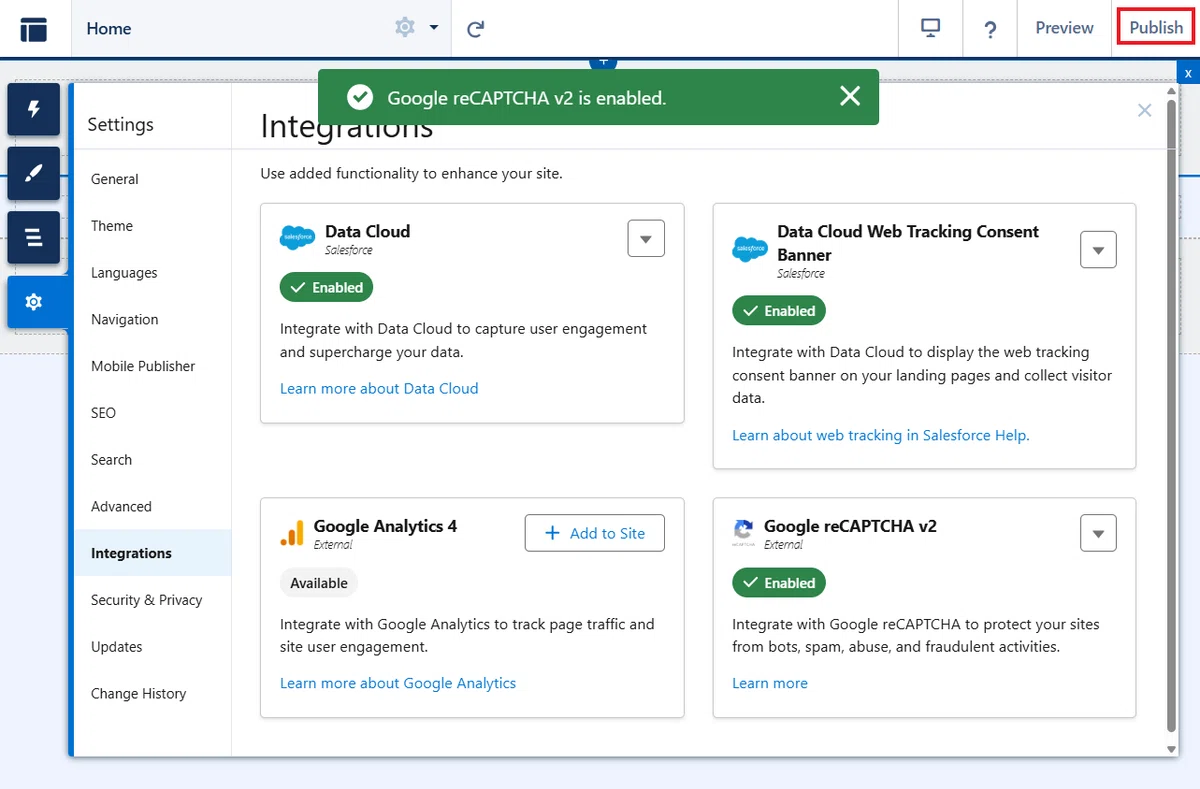The width and height of the screenshot is (1200, 789).
Task: Open the Components lightning bolt panel
Action: coord(34,109)
